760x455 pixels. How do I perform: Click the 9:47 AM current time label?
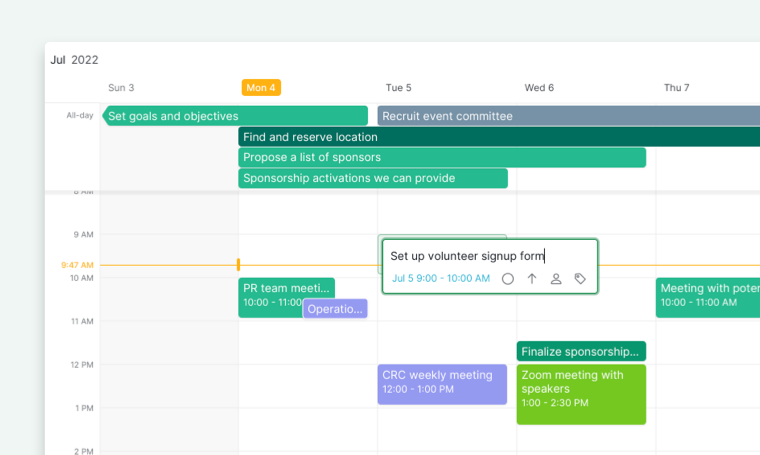pyautogui.click(x=77, y=265)
